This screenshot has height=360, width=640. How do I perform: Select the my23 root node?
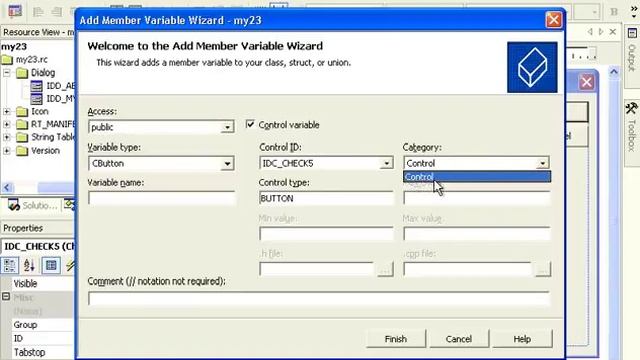click(x=14, y=47)
